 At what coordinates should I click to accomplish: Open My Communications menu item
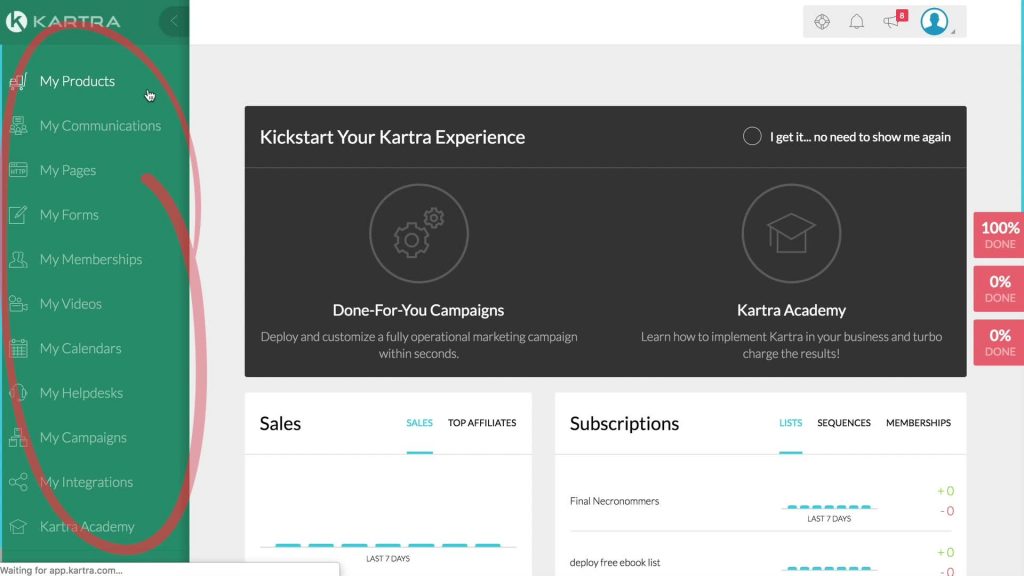[x=100, y=125]
